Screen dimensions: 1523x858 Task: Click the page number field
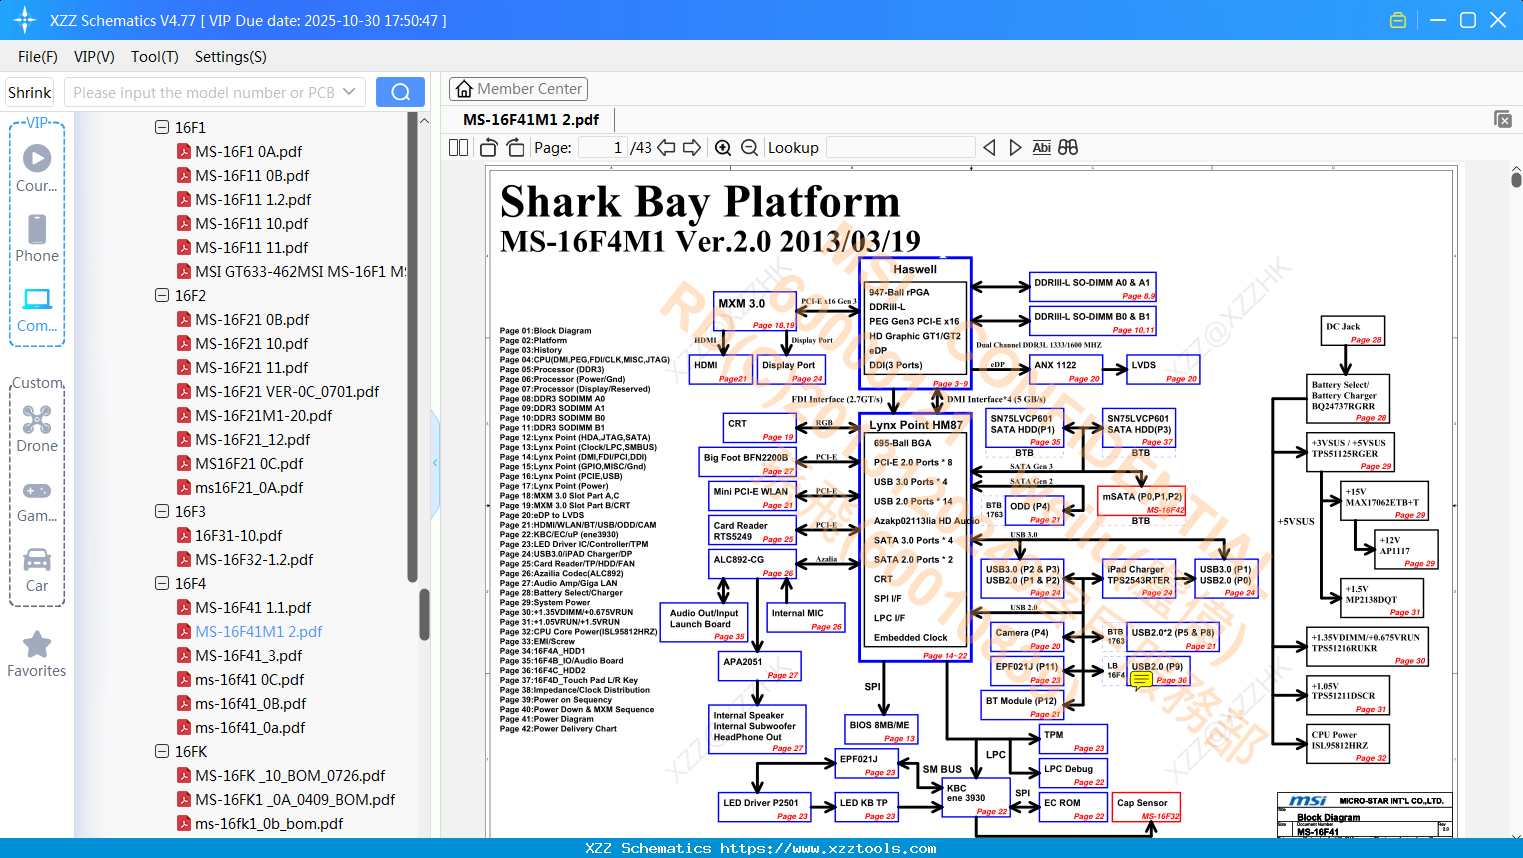tap(603, 148)
